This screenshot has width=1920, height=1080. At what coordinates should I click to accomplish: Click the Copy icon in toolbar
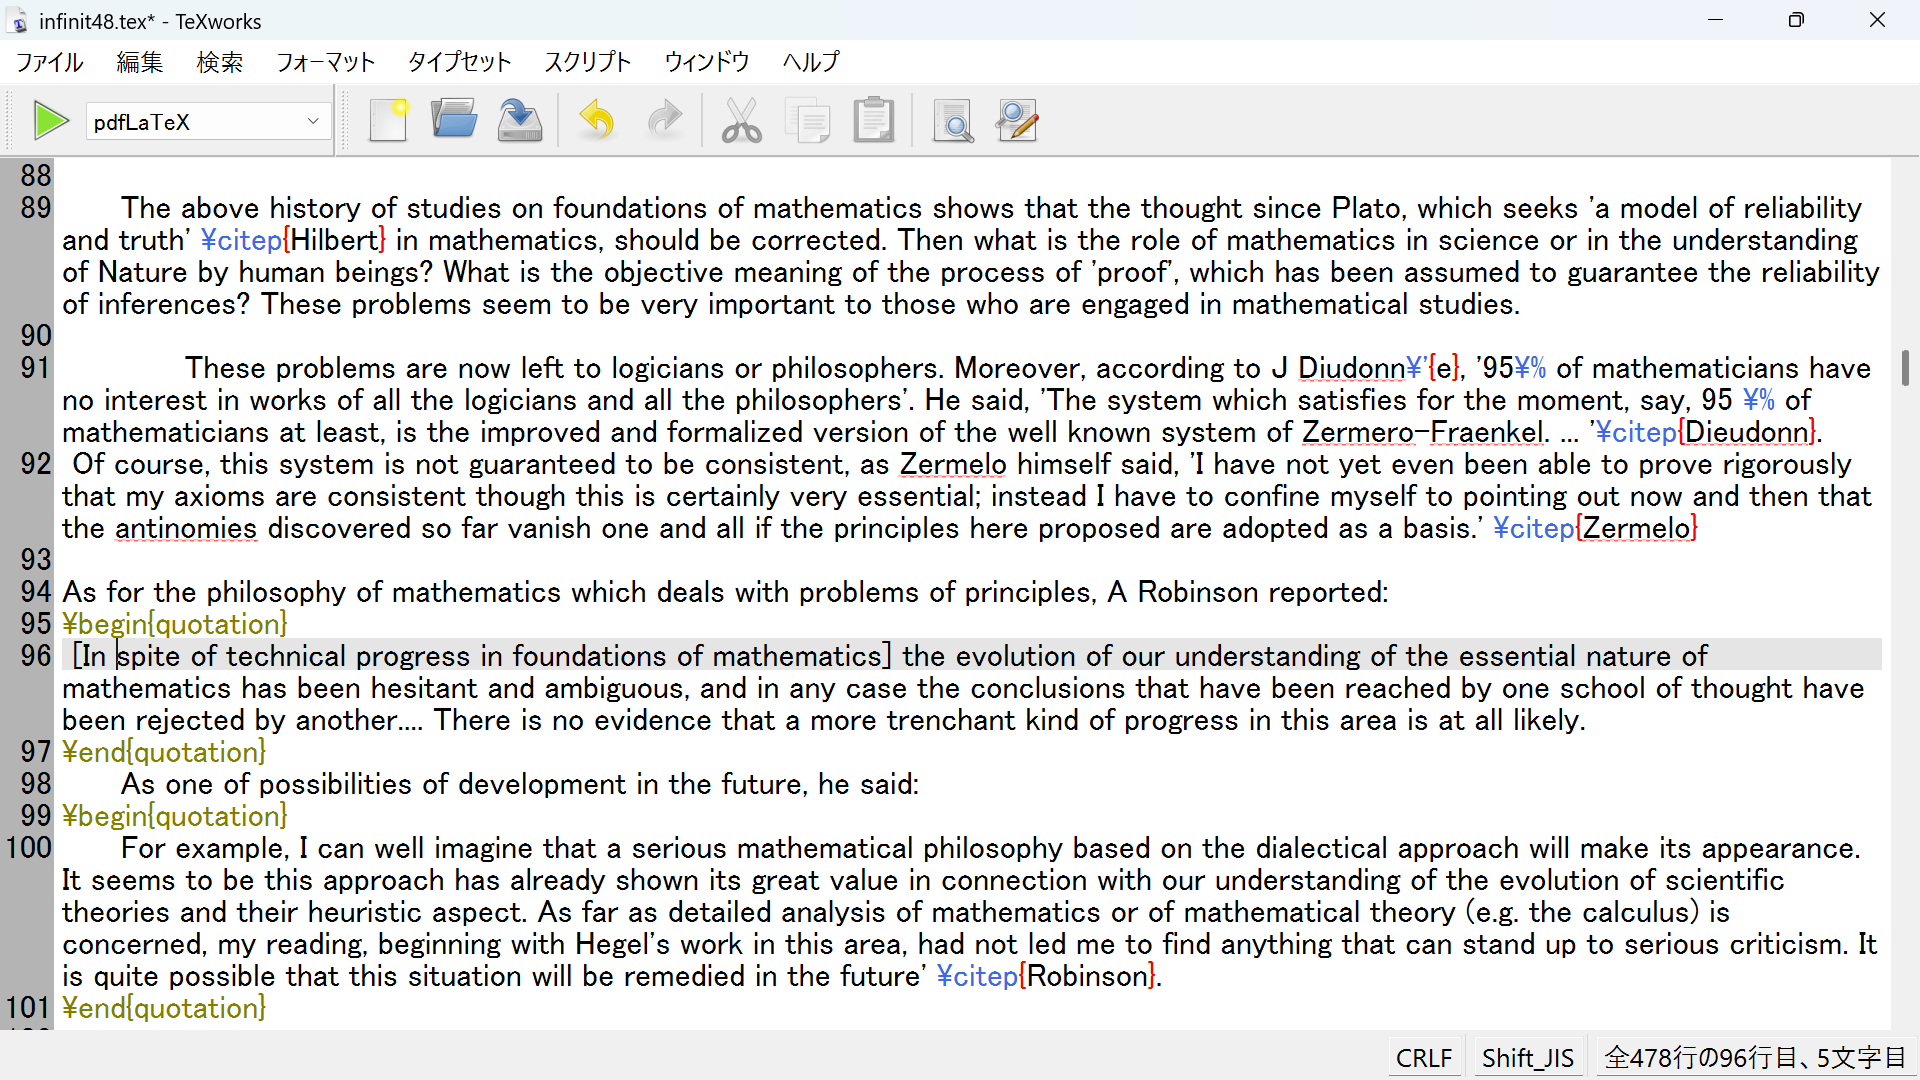click(808, 121)
